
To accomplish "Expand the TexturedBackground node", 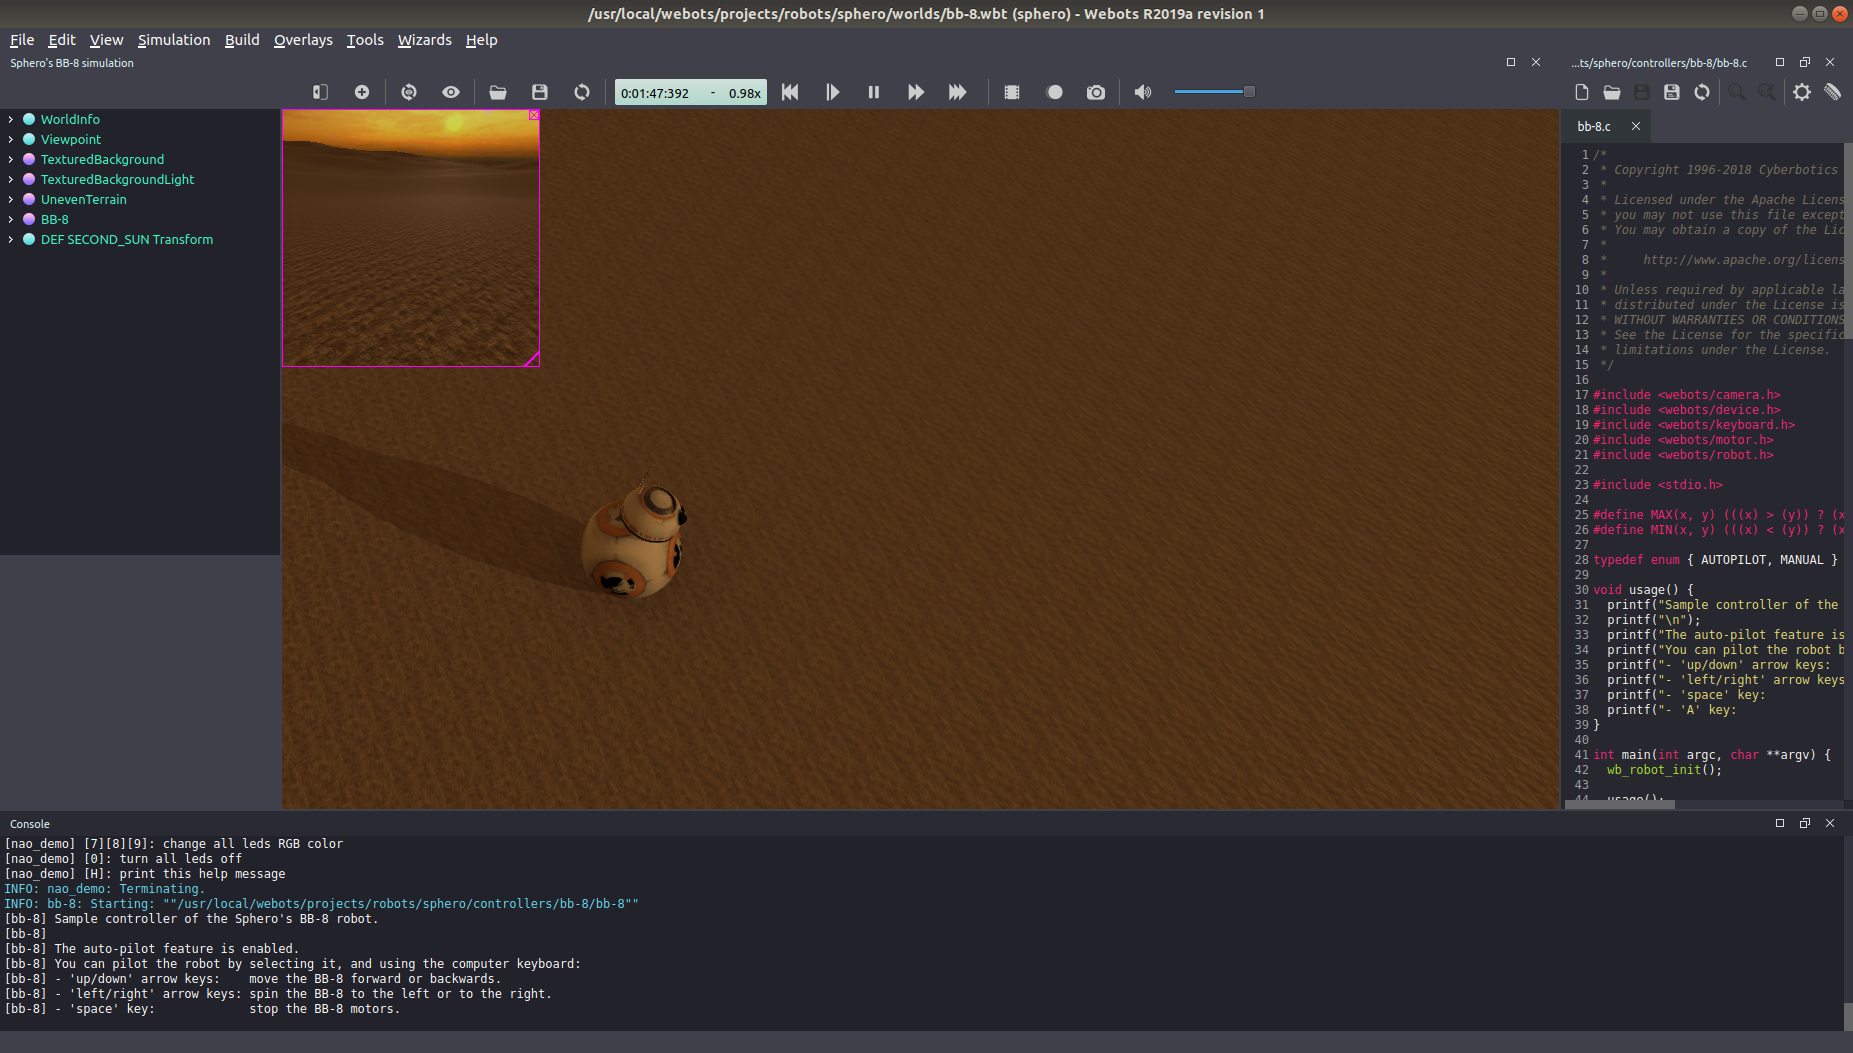I will click(10, 159).
